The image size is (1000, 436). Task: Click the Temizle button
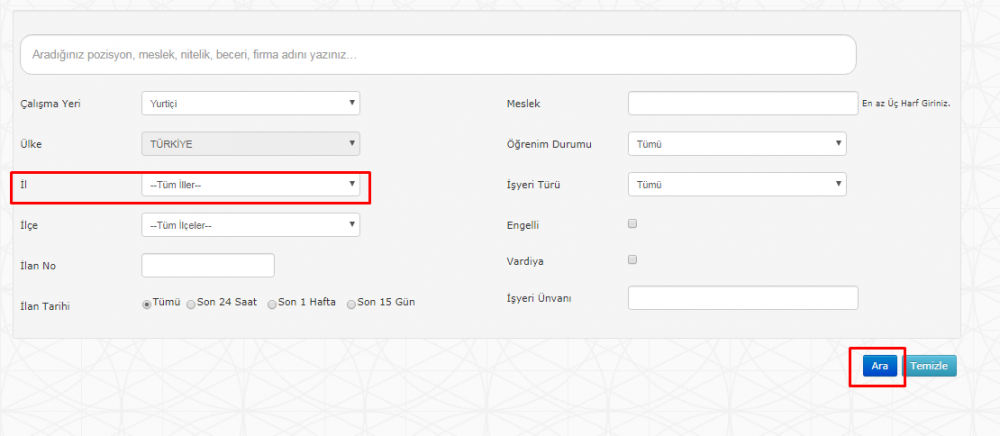(929, 366)
